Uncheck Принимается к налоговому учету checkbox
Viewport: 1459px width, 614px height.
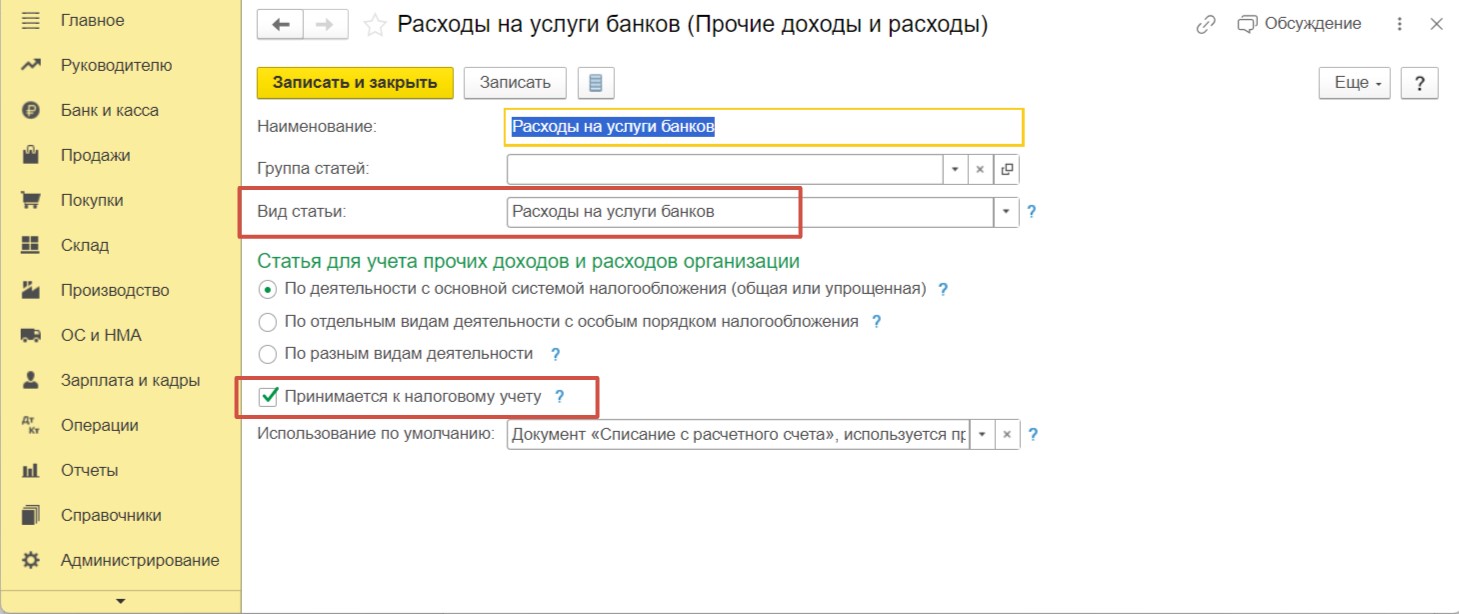[x=268, y=397]
